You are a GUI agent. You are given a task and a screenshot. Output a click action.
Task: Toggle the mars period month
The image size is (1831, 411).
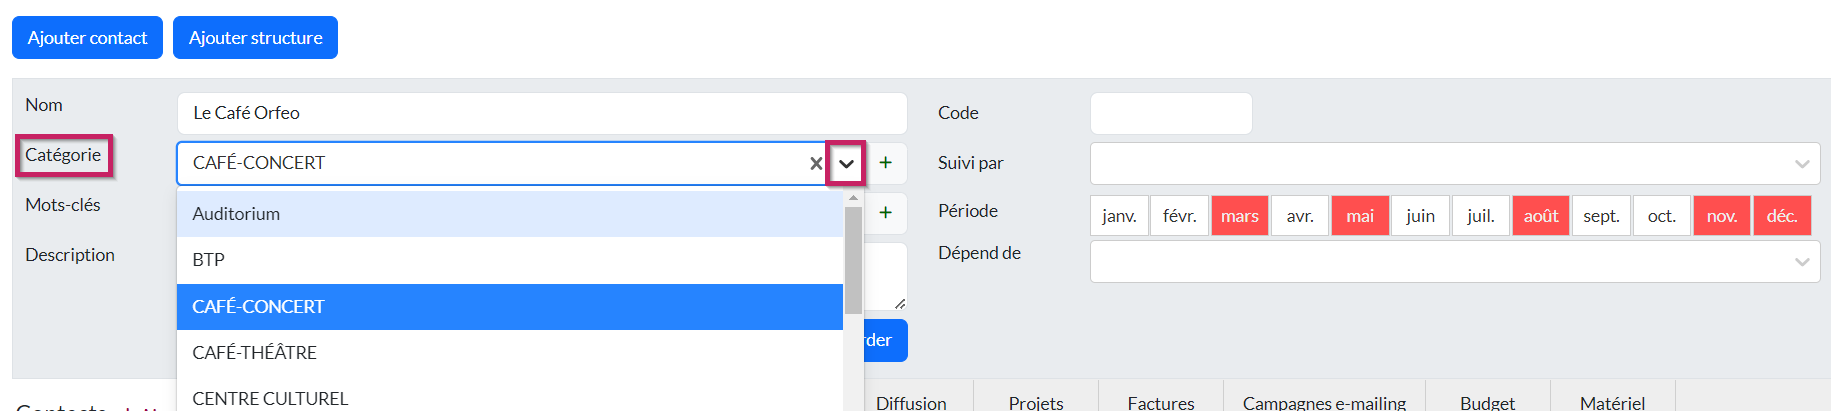click(1239, 216)
